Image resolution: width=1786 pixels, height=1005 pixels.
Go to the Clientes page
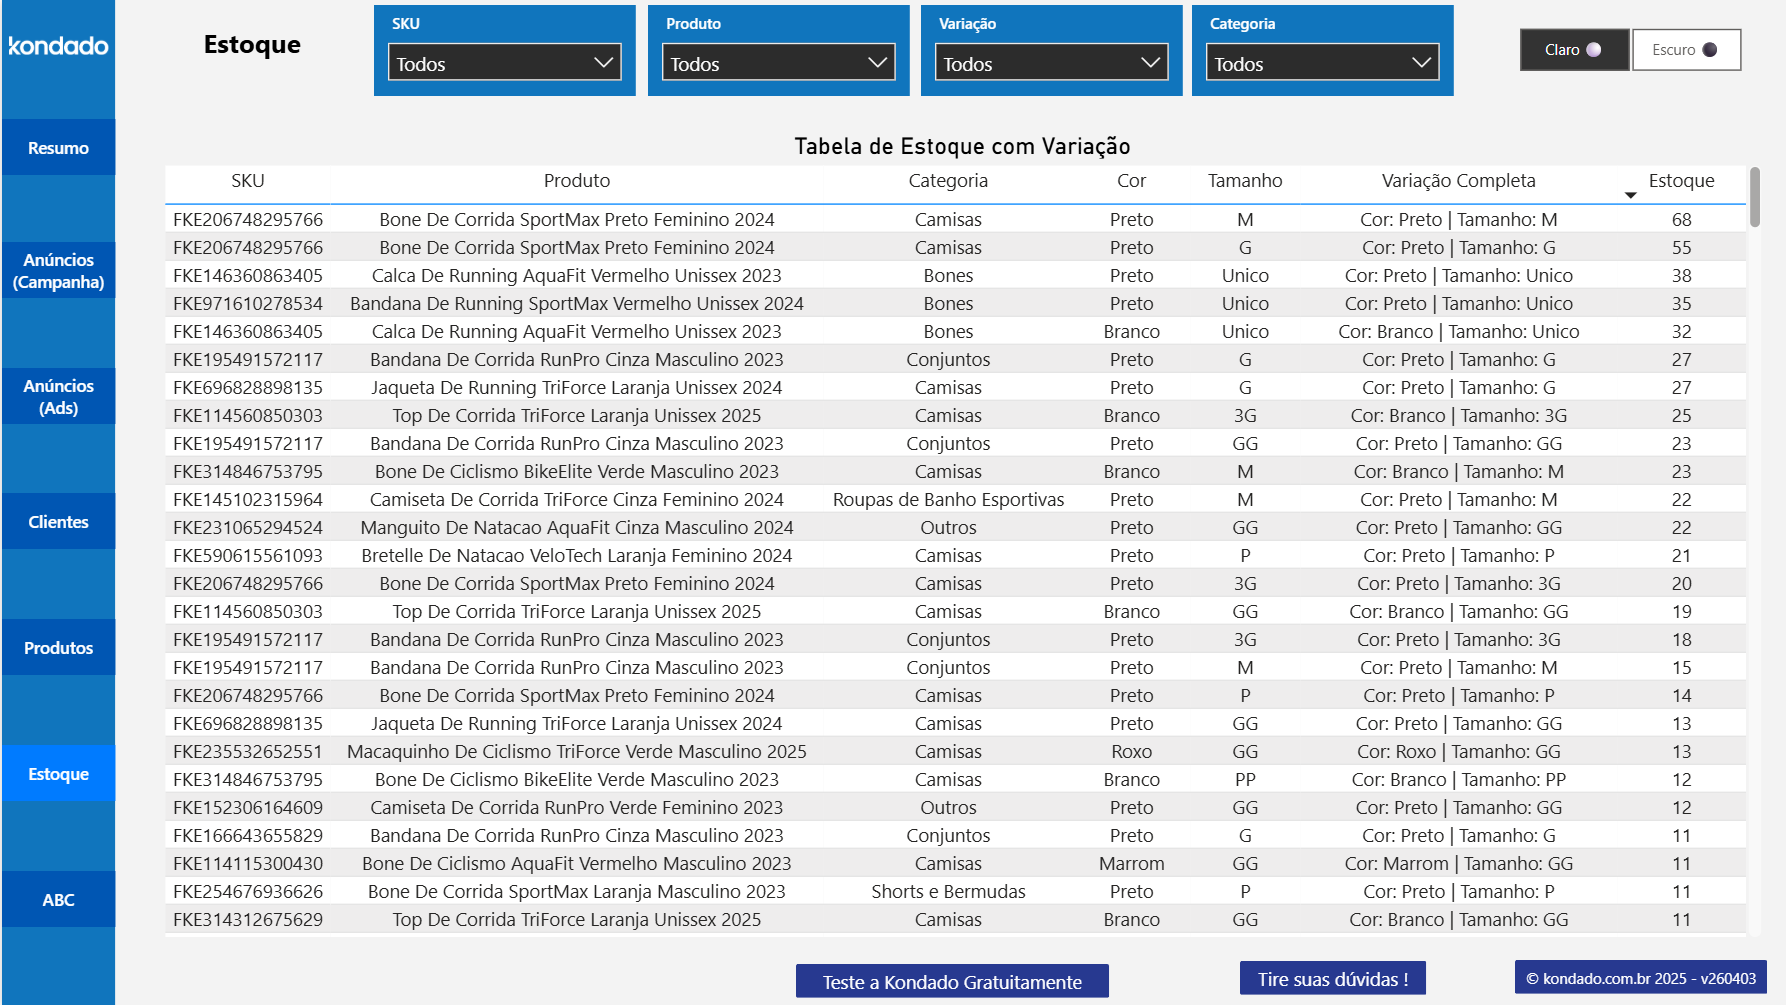[57, 521]
